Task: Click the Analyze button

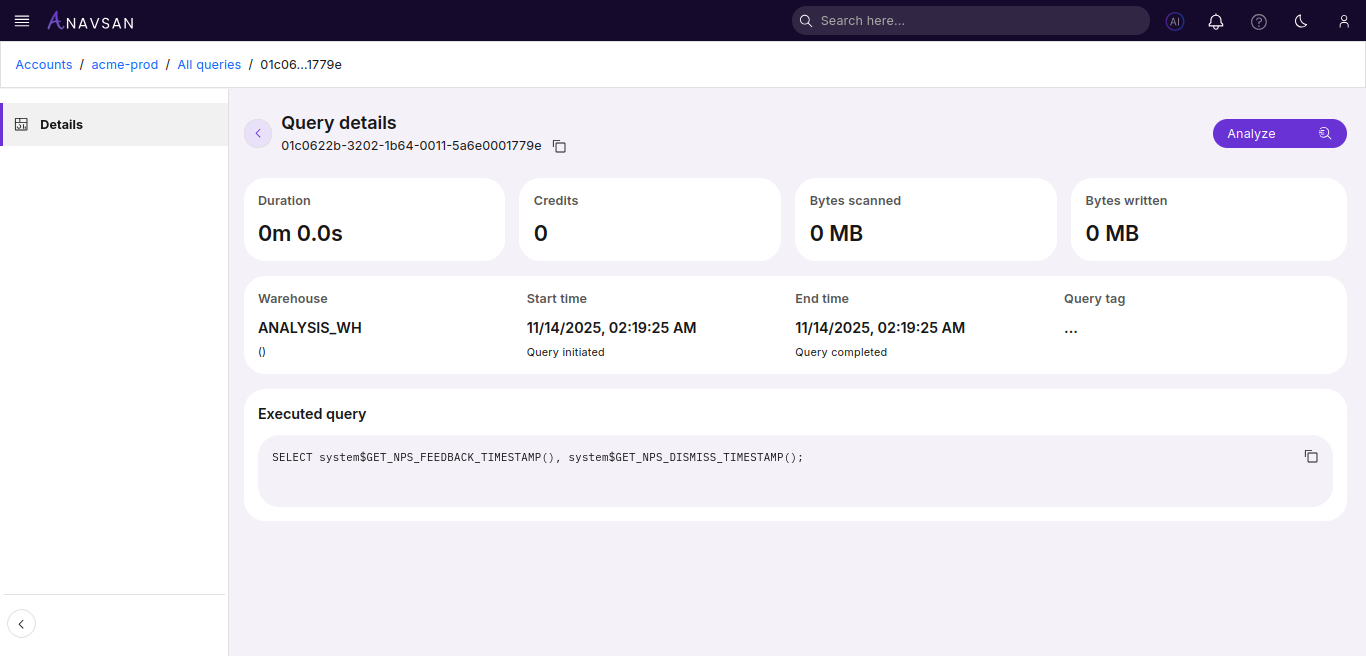Action: coord(1252,133)
